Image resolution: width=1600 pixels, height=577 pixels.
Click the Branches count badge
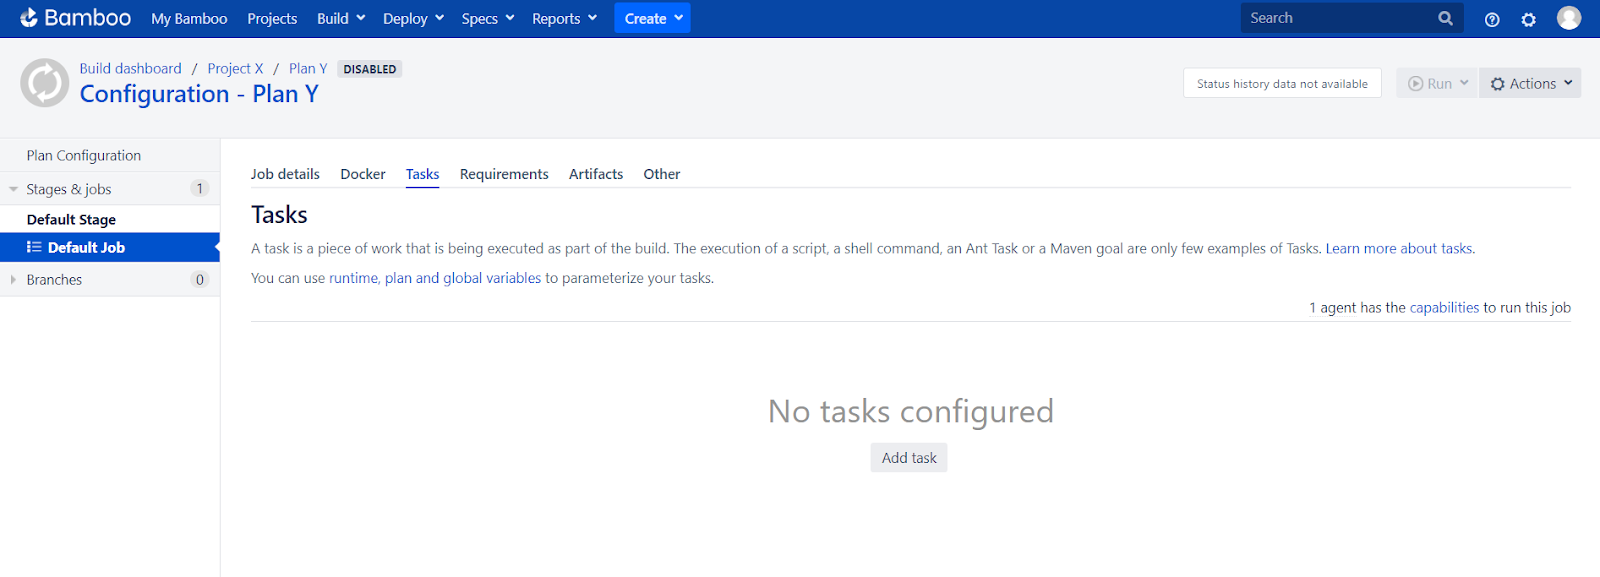click(200, 279)
